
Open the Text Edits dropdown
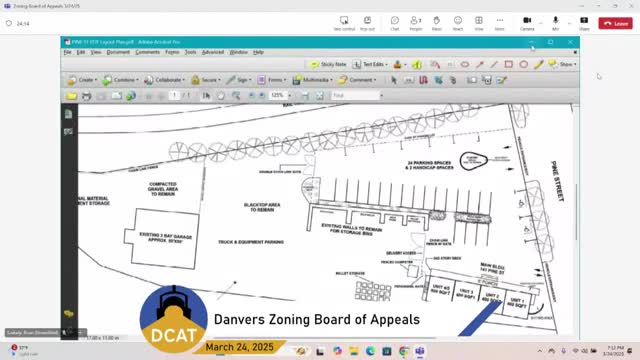[x=371, y=64]
